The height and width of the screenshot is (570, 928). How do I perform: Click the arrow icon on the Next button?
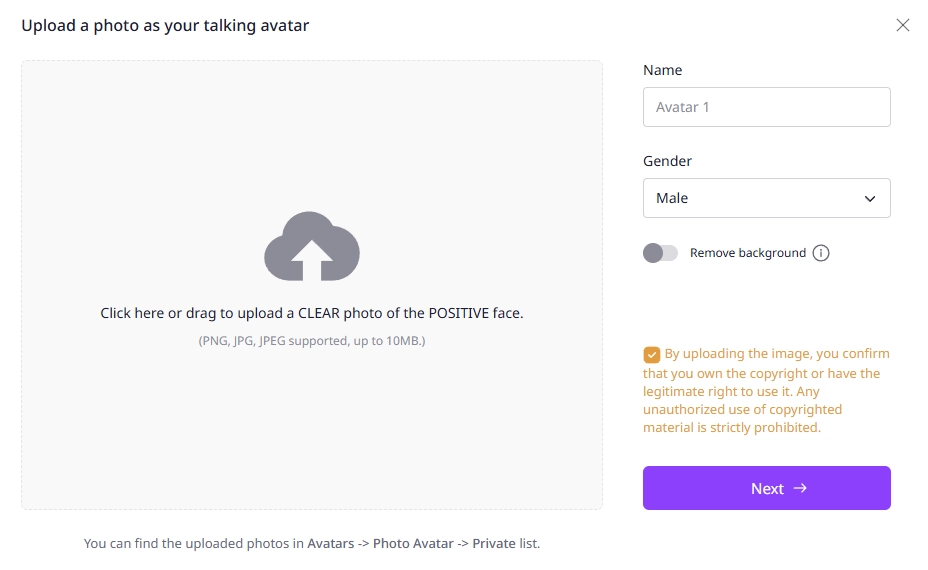800,488
